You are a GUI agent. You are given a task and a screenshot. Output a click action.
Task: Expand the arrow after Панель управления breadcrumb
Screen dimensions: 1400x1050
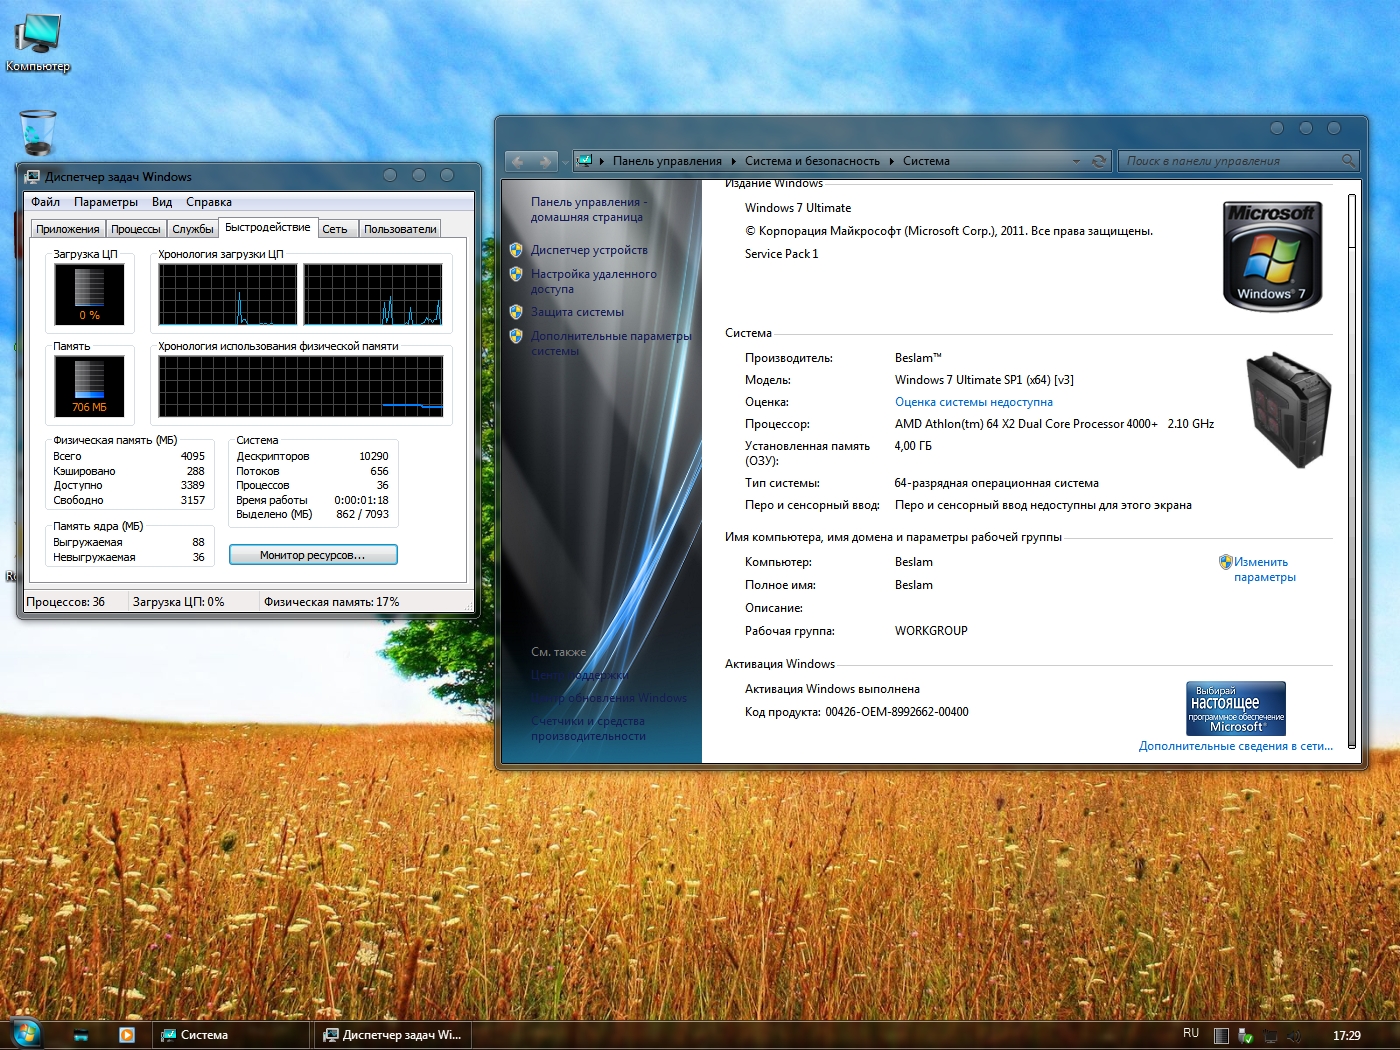(733, 161)
